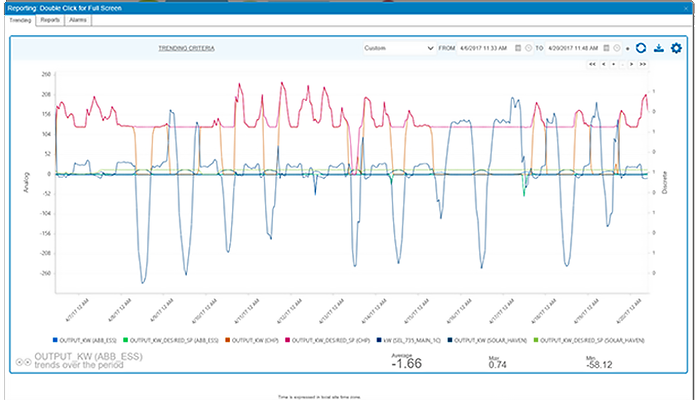Click legend label OUTPUT_KW (ABB_ESS)
The image size is (700, 400).
click(88, 340)
